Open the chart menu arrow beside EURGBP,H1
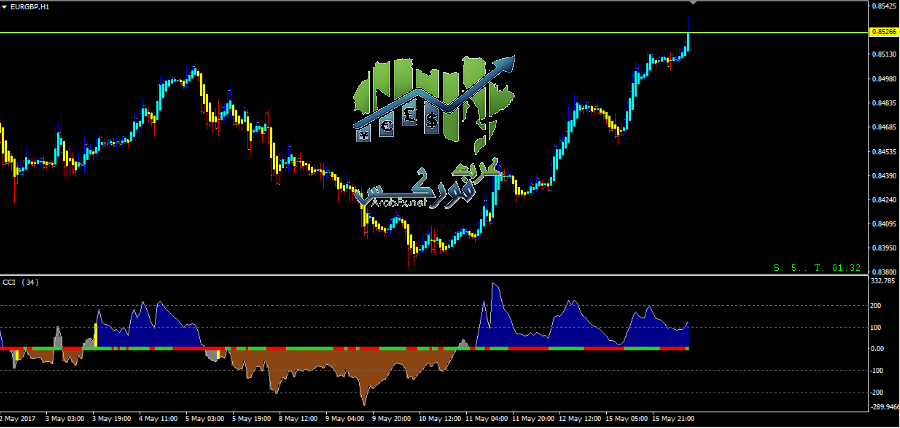The image size is (900, 428). coord(5,6)
